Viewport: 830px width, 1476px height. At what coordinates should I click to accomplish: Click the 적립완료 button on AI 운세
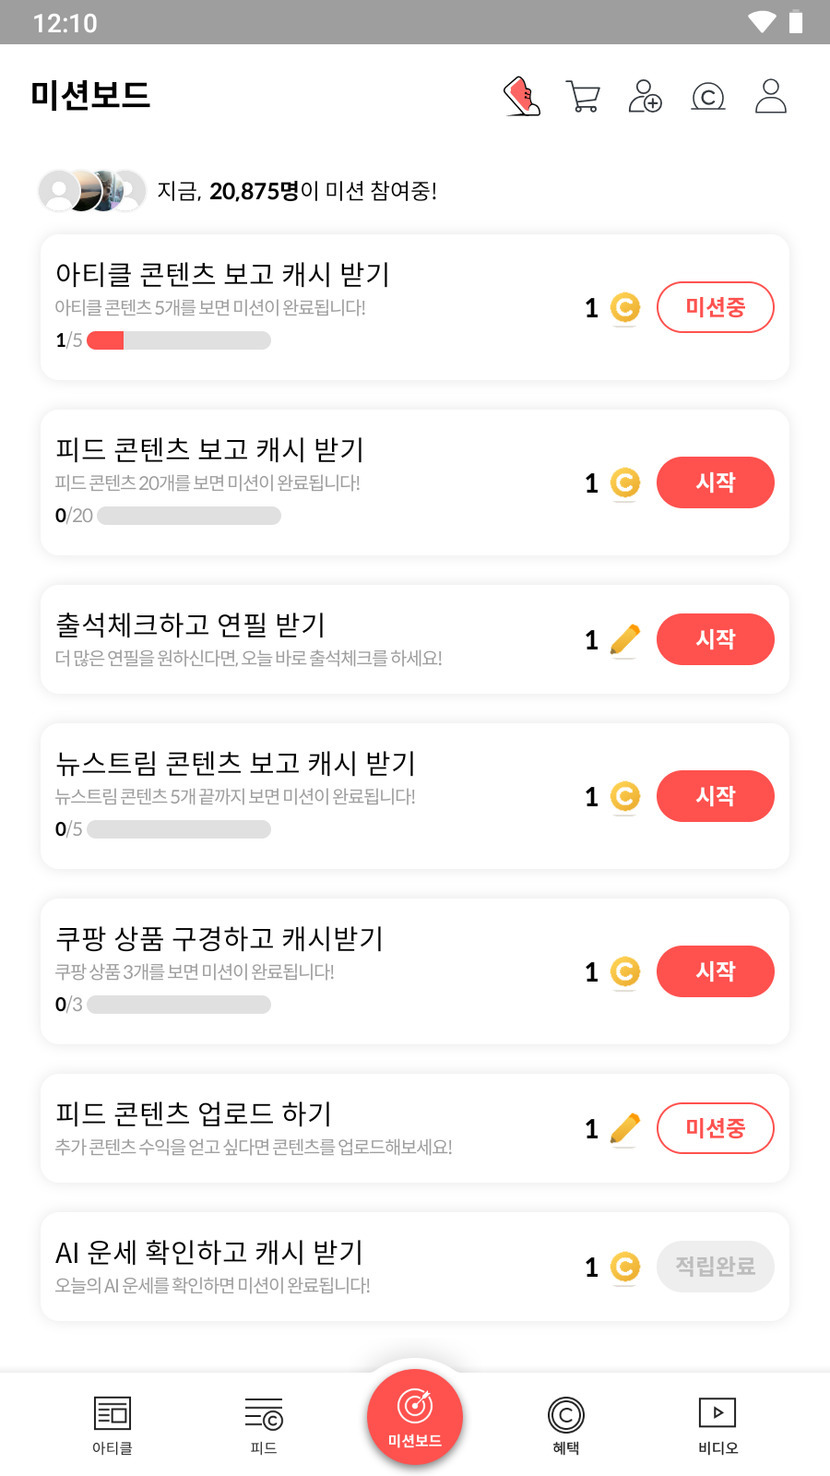pos(715,1267)
